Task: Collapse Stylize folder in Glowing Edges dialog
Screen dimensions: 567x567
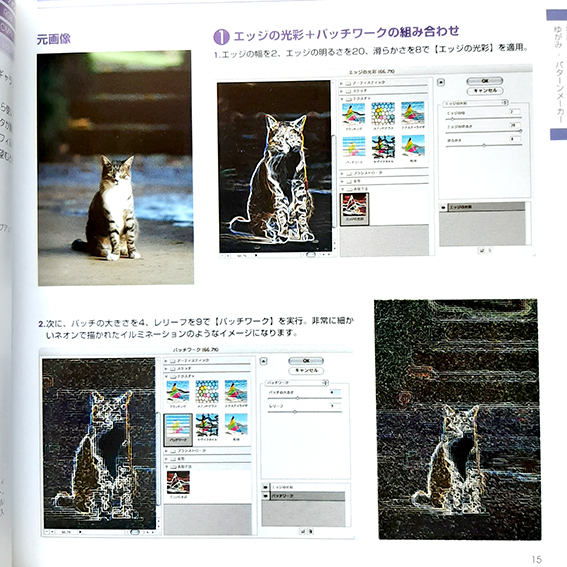Action: [x=342, y=189]
